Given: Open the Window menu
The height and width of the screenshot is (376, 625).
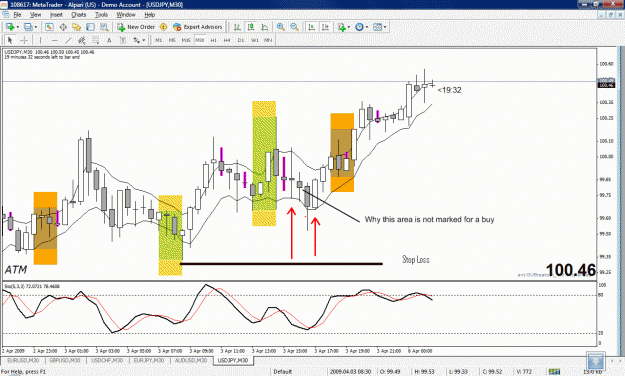Looking at the screenshot, I should 126,15.
